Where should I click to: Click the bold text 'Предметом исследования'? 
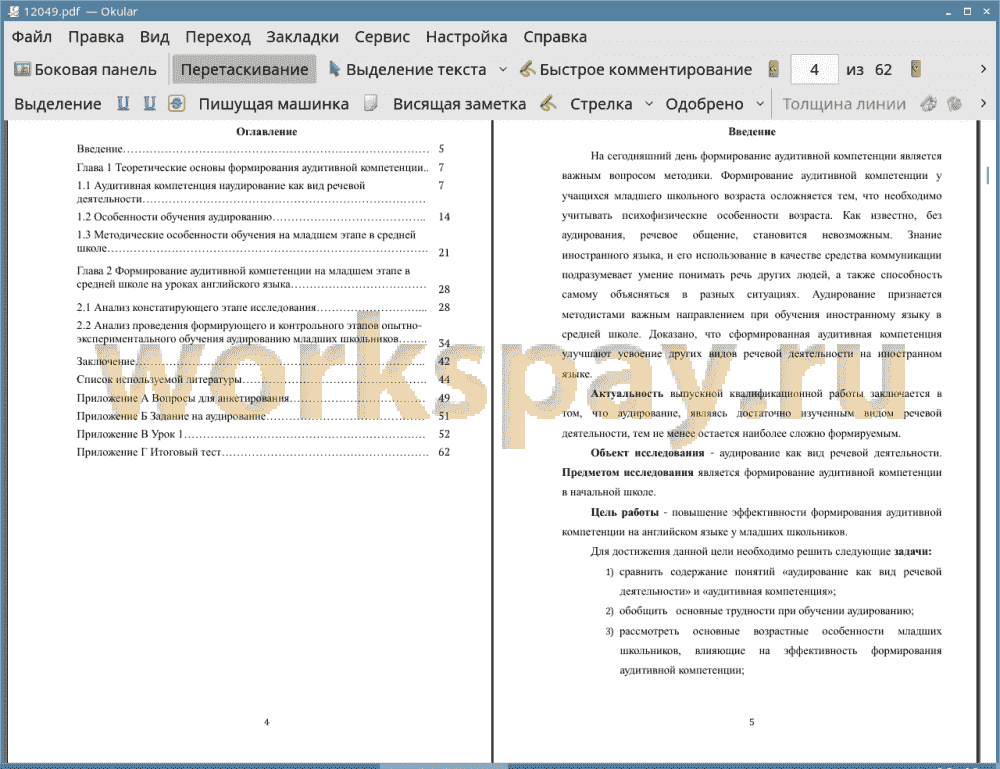pyautogui.click(x=628, y=472)
